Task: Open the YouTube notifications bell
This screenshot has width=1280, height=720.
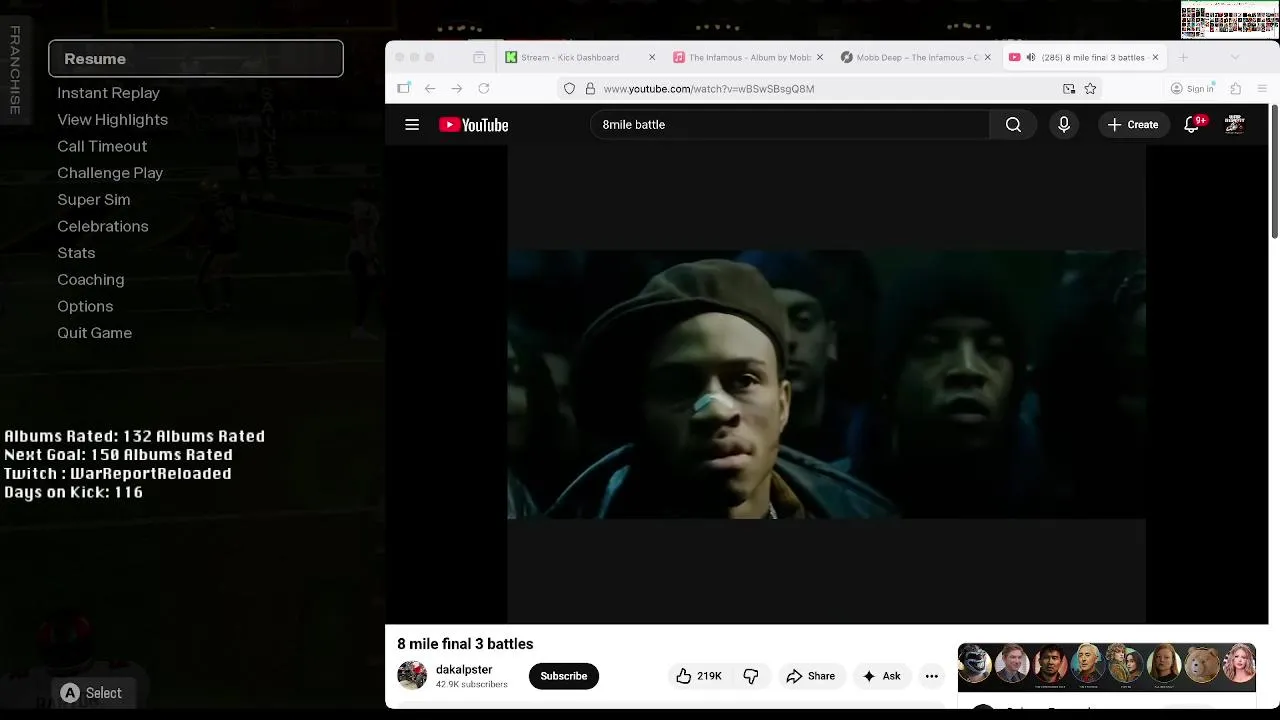Action: point(1192,125)
